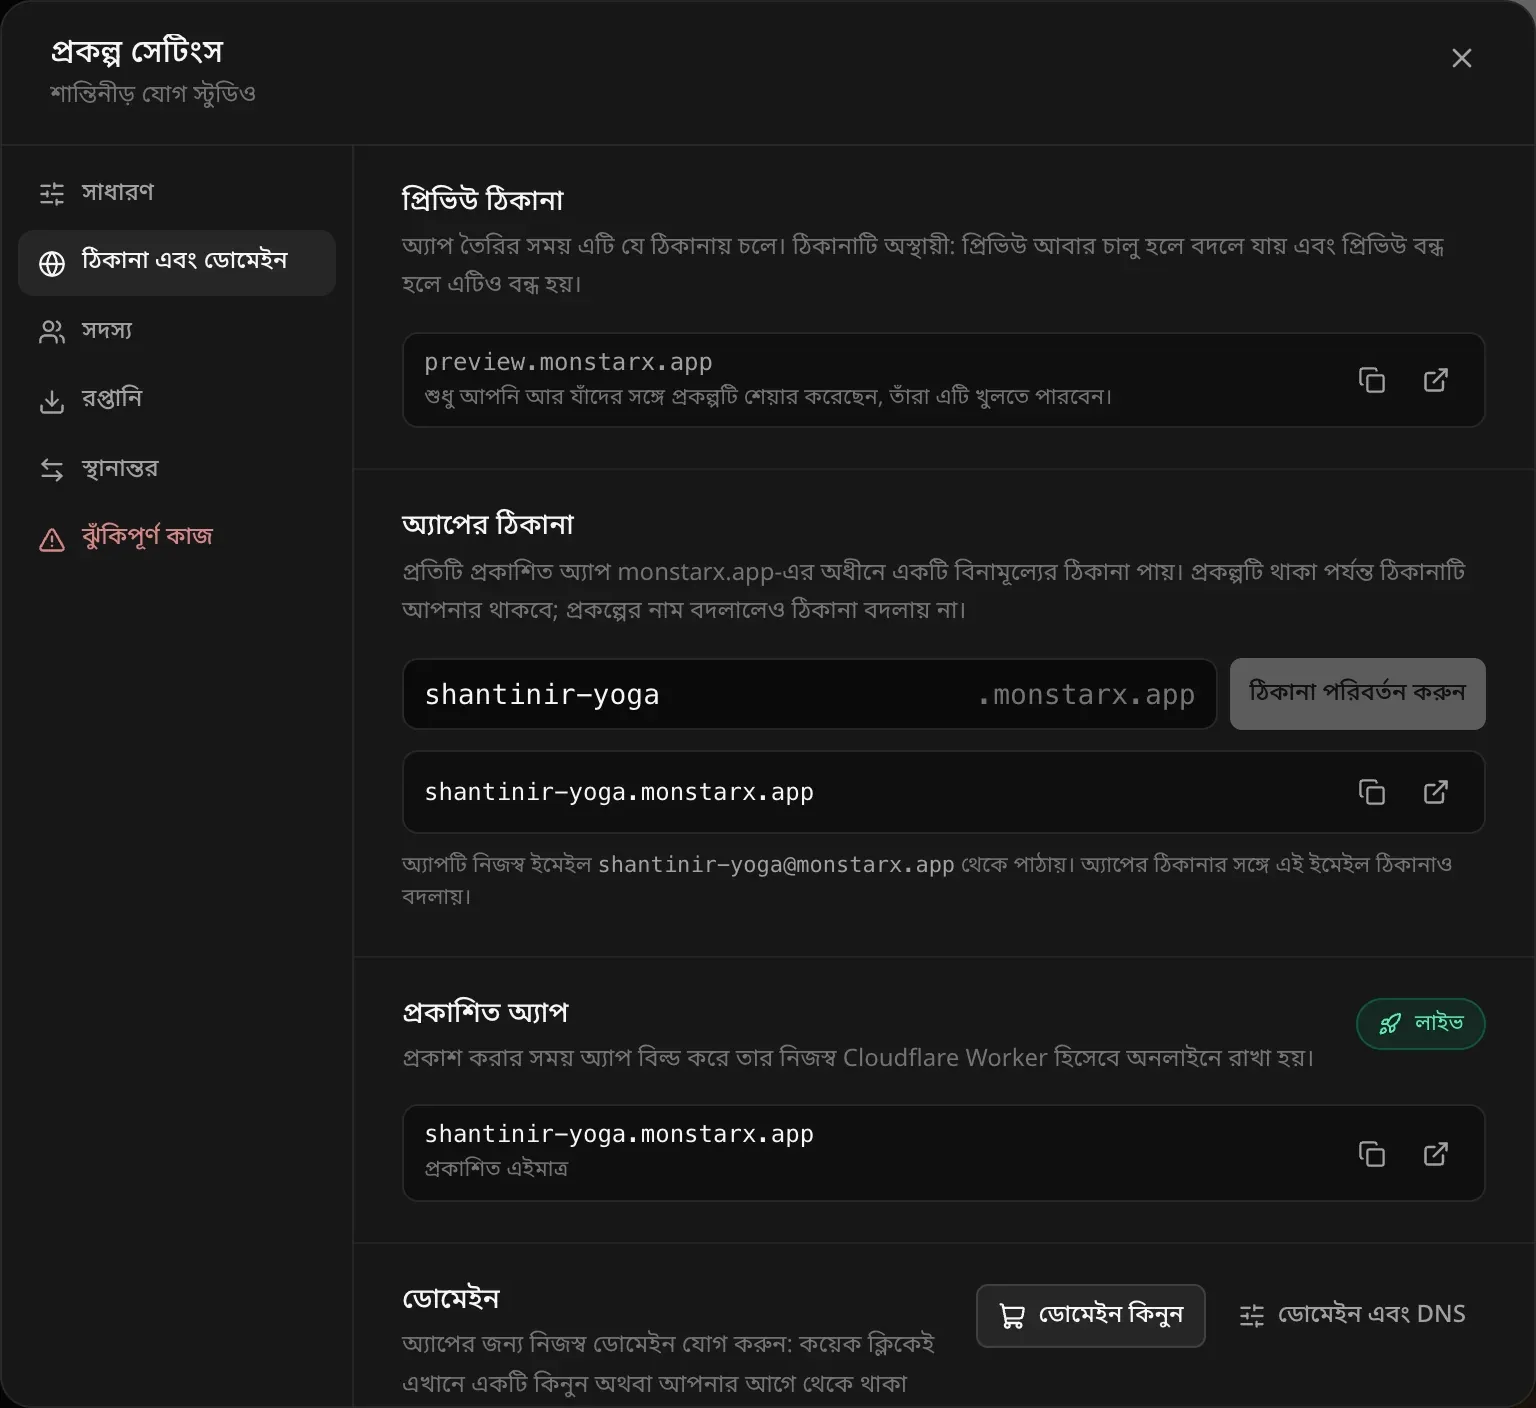Open the app address link under অ্যাপের ঠিকানা
The image size is (1536, 1408).
(1436, 792)
